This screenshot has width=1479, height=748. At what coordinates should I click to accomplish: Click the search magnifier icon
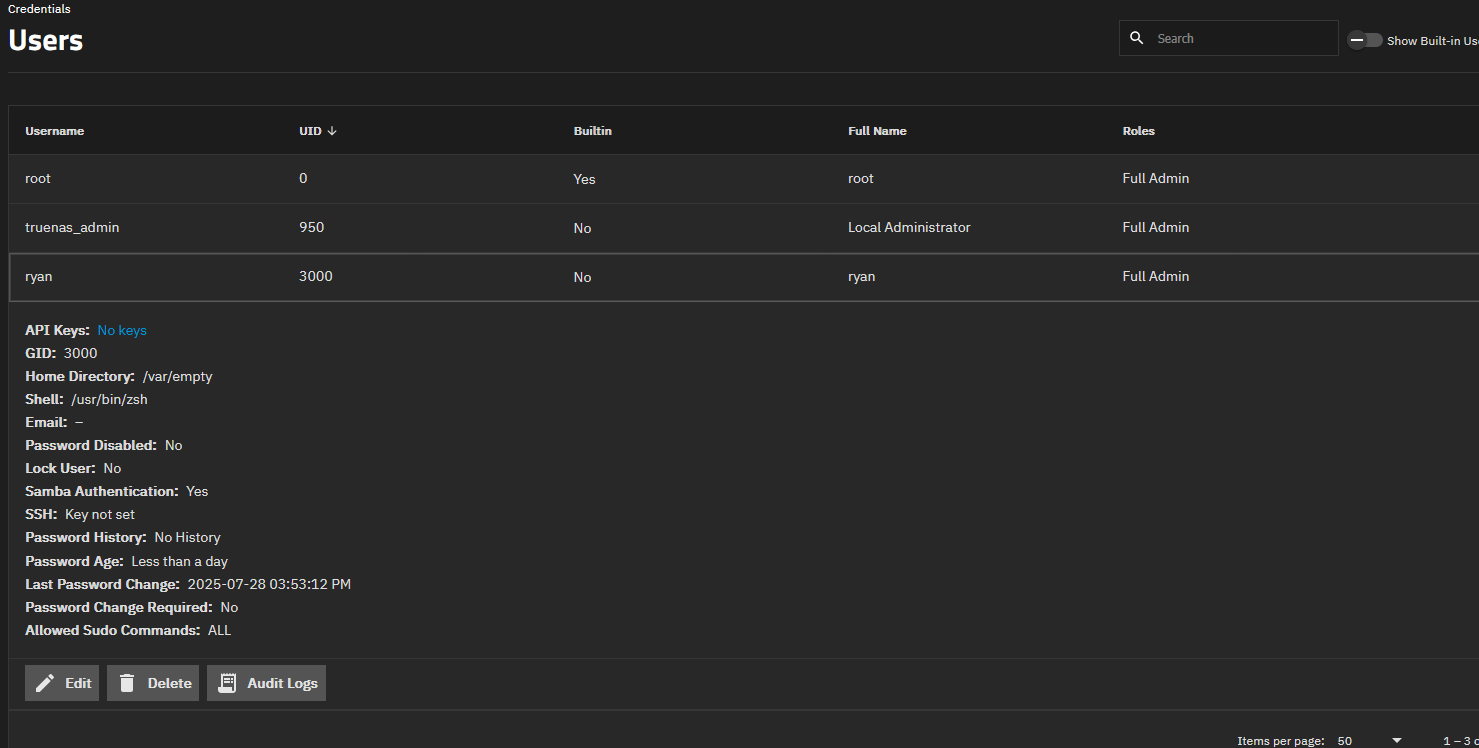(x=1136, y=38)
